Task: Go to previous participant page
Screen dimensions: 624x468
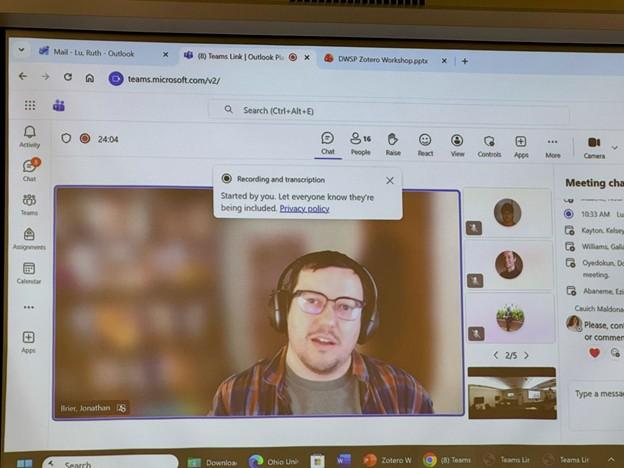Action: [x=495, y=355]
